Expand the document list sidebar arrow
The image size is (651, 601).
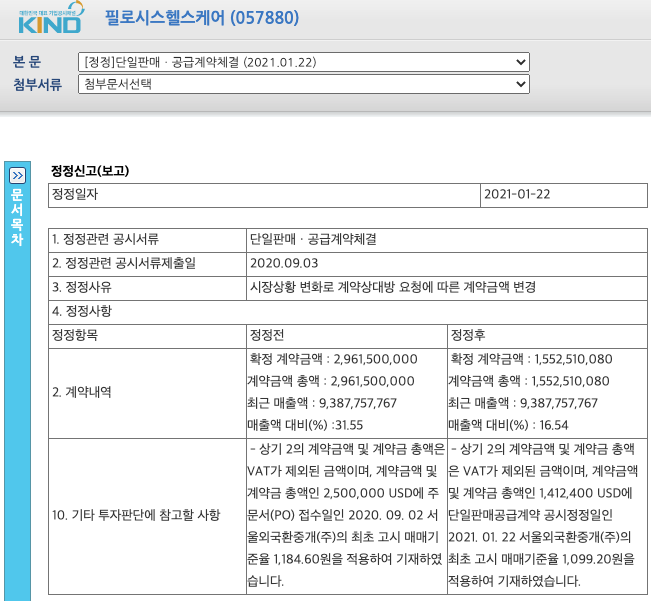[17, 176]
